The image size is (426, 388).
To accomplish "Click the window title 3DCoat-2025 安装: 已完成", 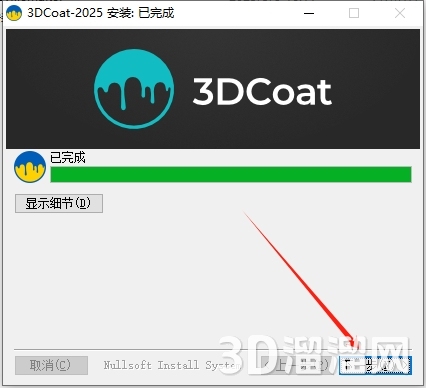I will (x=101, y=13).
